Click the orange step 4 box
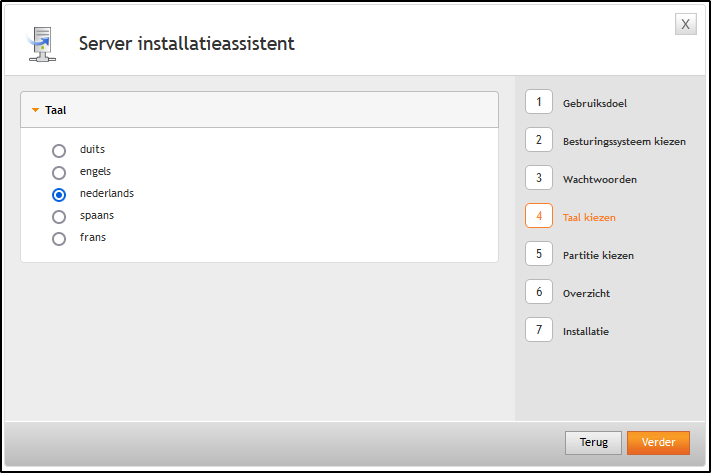Screen dimensions: 711x473 click(x=539, y=216)
